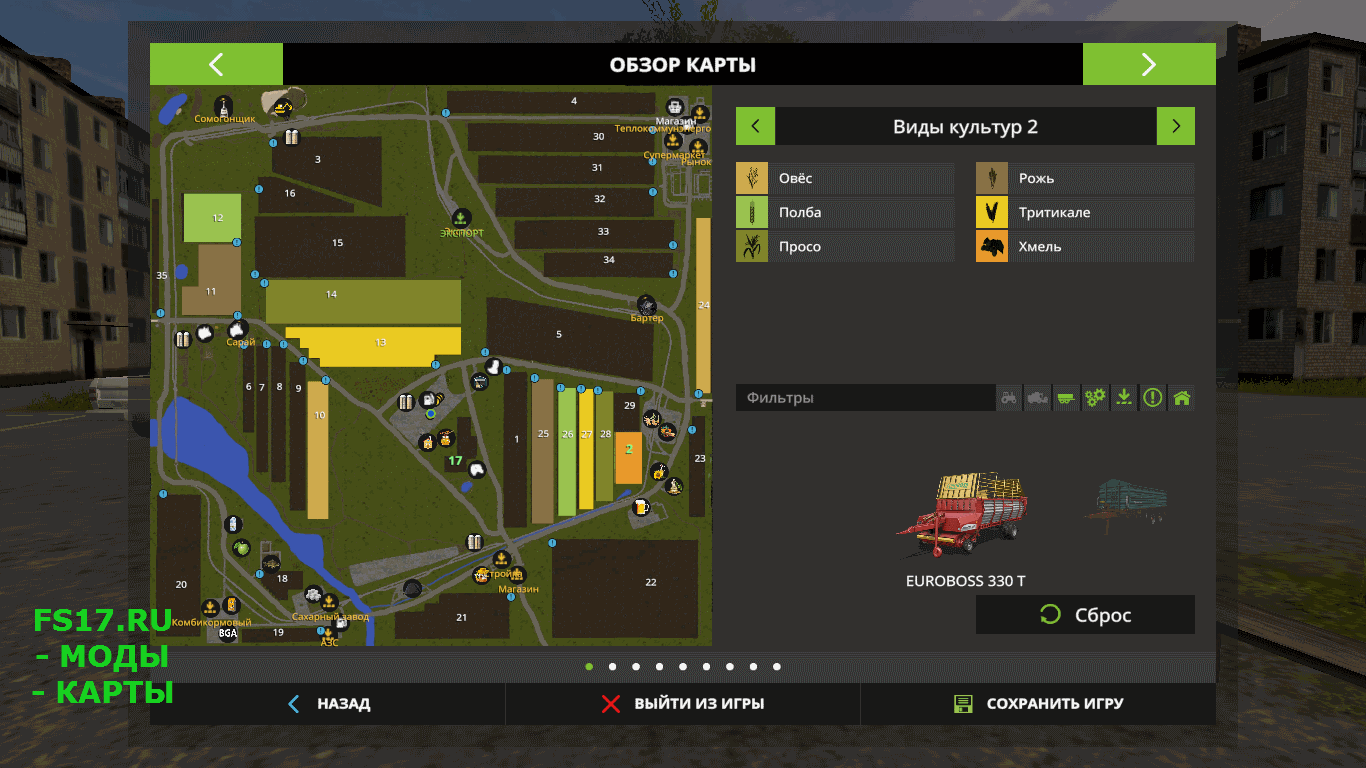This screenshot has width=1366, height=768.
Task: Select the Хмель crop entry
Action: (x=1085, y=246)
